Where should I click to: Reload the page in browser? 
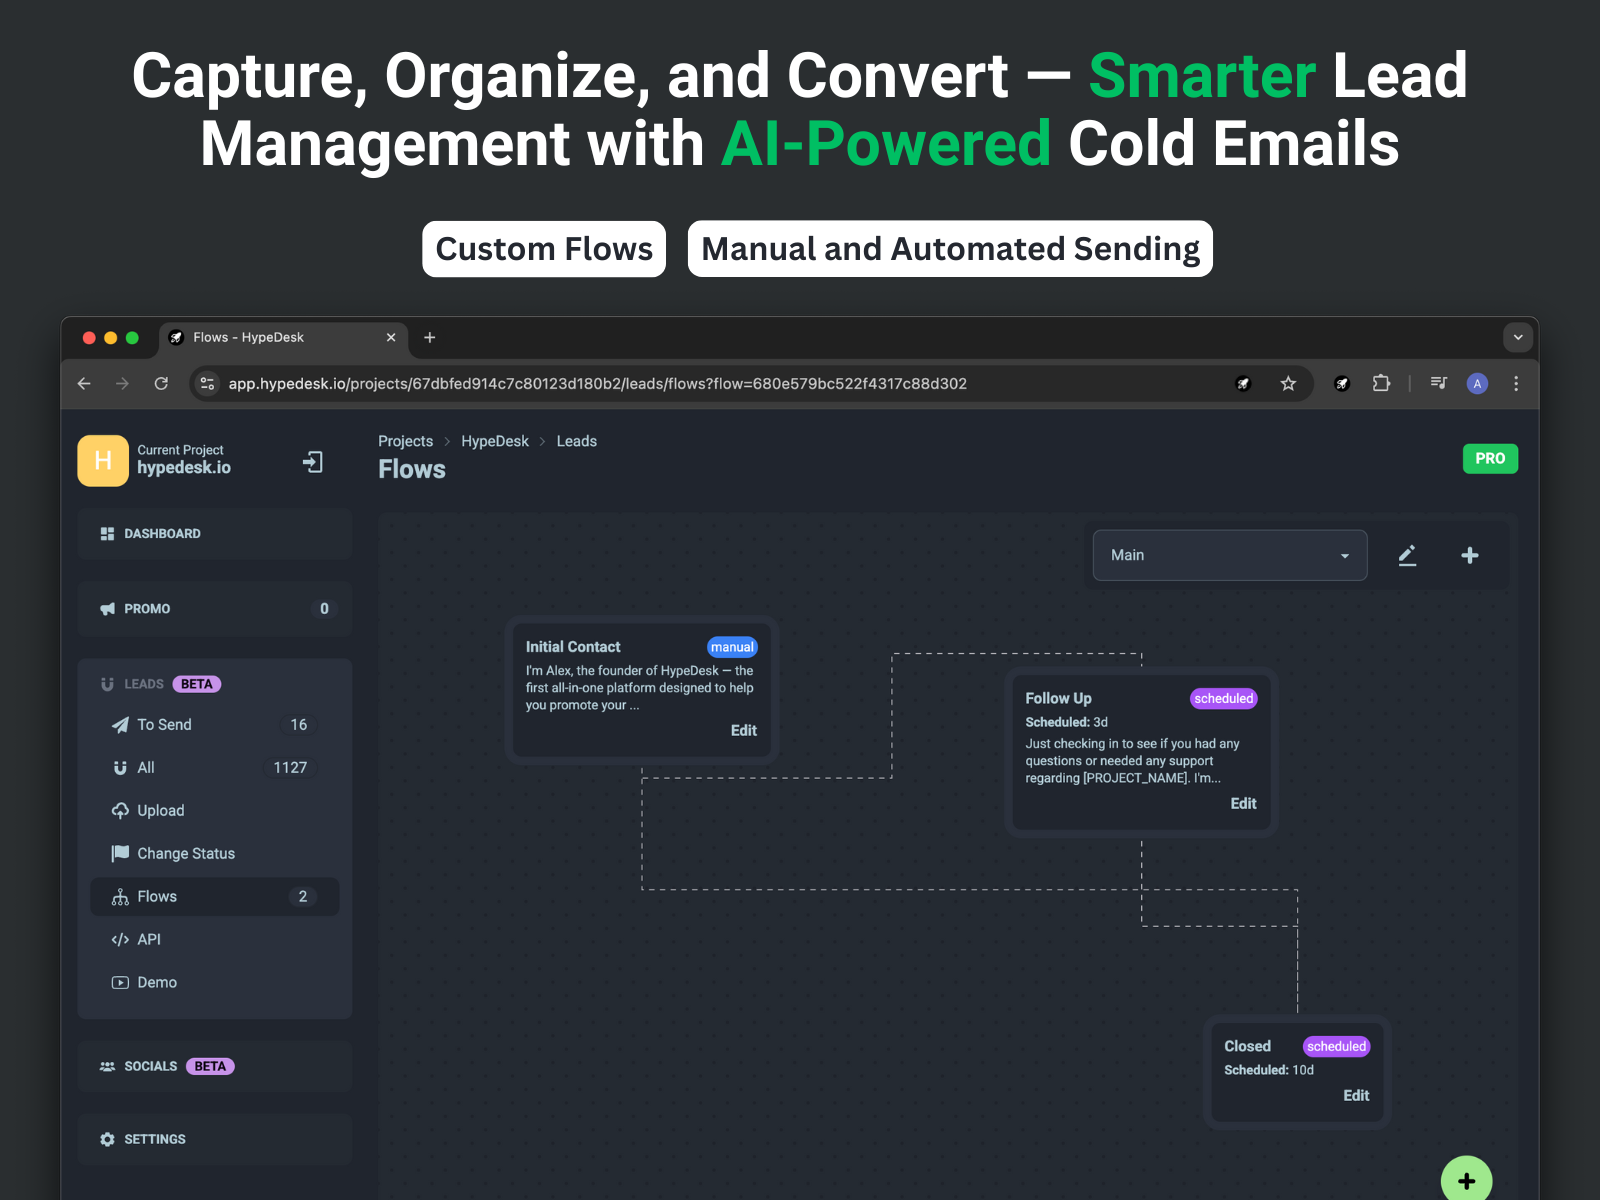[161, 384]
